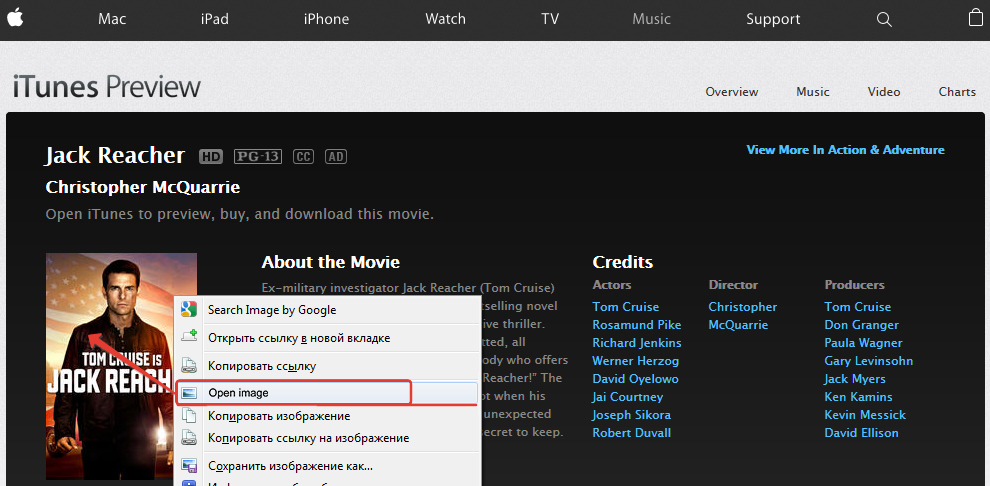Click the Jack Reacher movie poster
Viewport: 990px width, 486px height.
(121, 366)
